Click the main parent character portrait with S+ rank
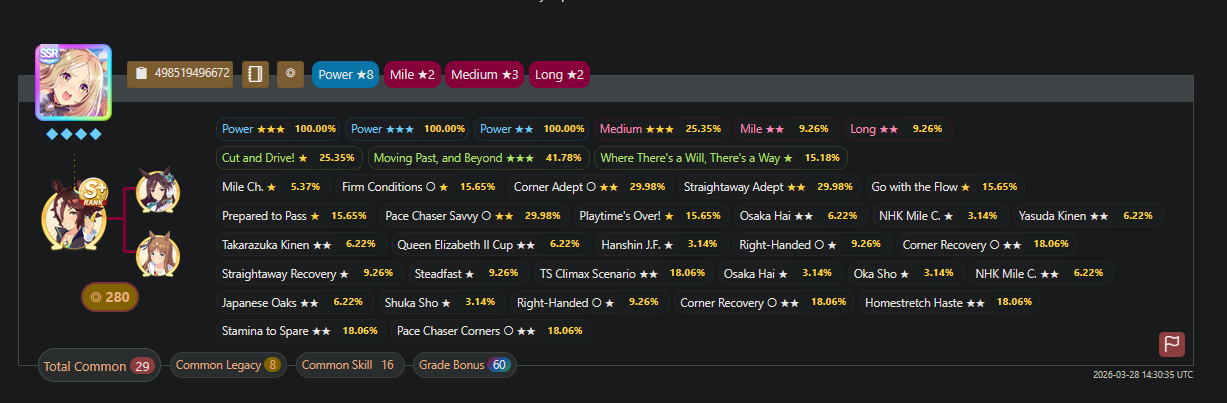The height and width of the screenshot is (403, 1227). pyautogui.click(x=72, y=217)
